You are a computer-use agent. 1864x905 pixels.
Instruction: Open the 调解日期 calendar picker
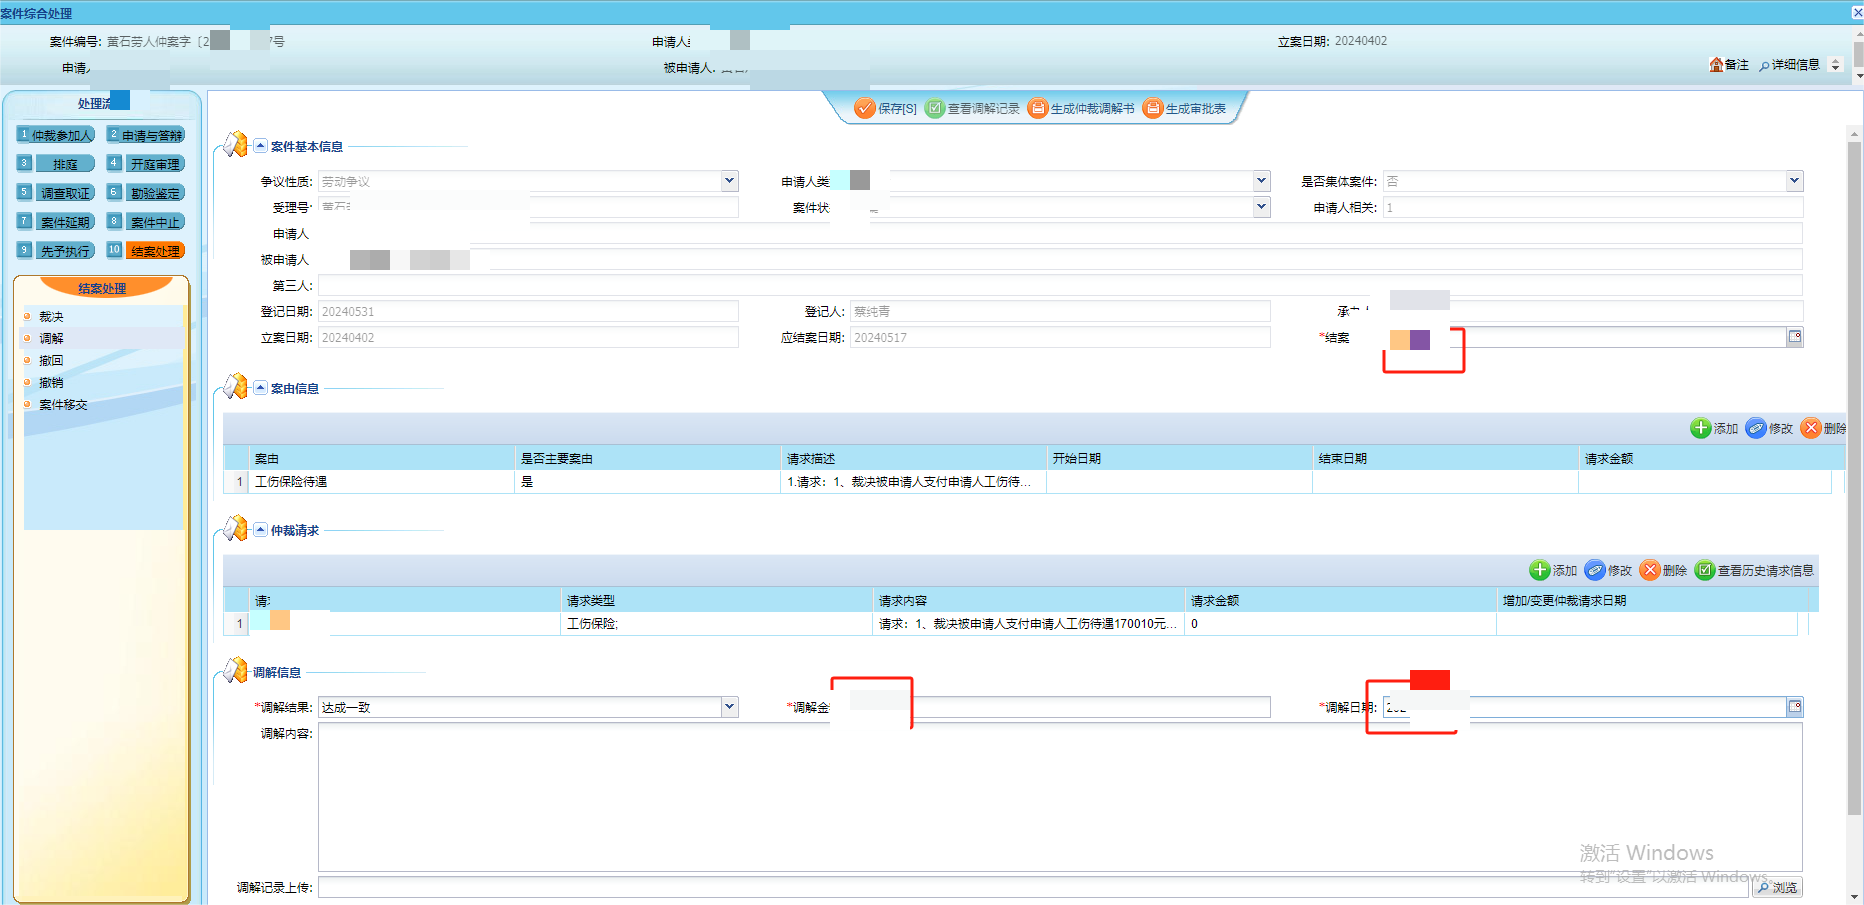click(x=1795, y=707)
